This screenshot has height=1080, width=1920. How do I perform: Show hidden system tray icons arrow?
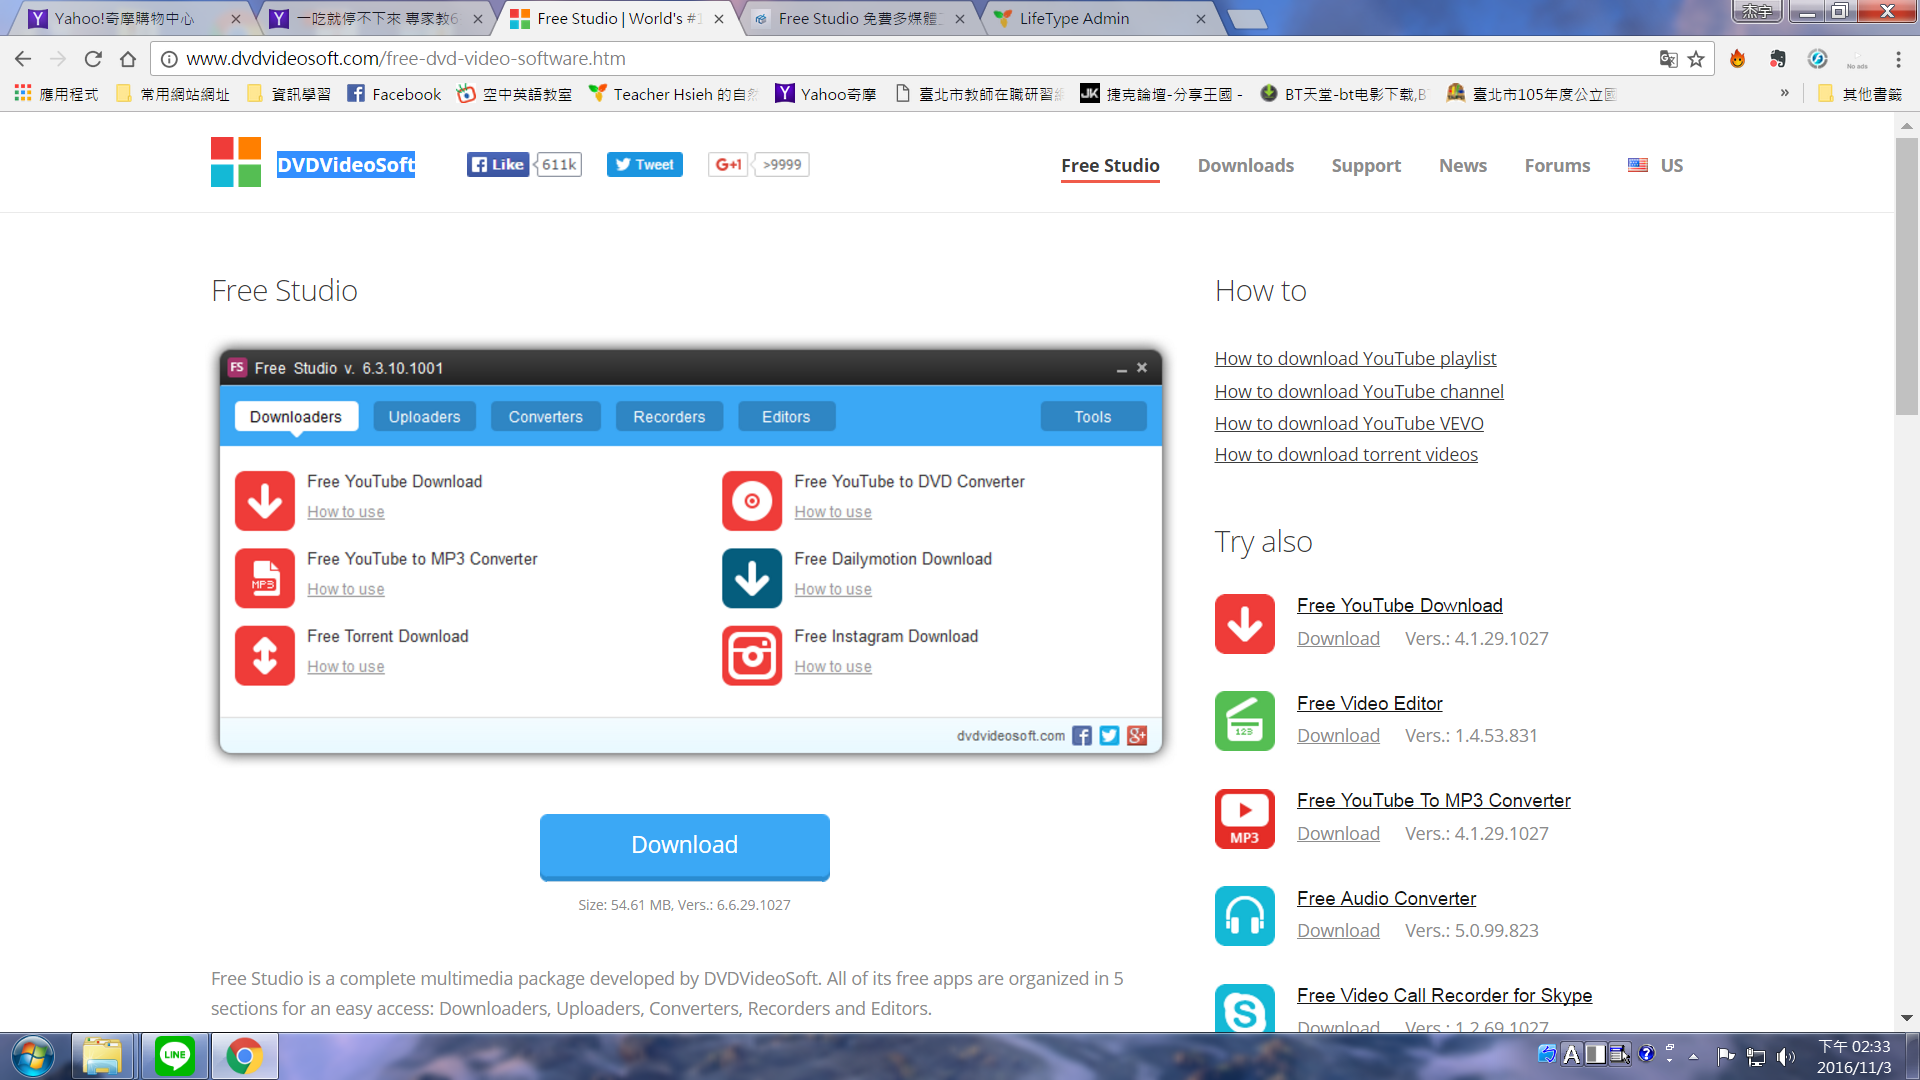tap(1693, 1056)
